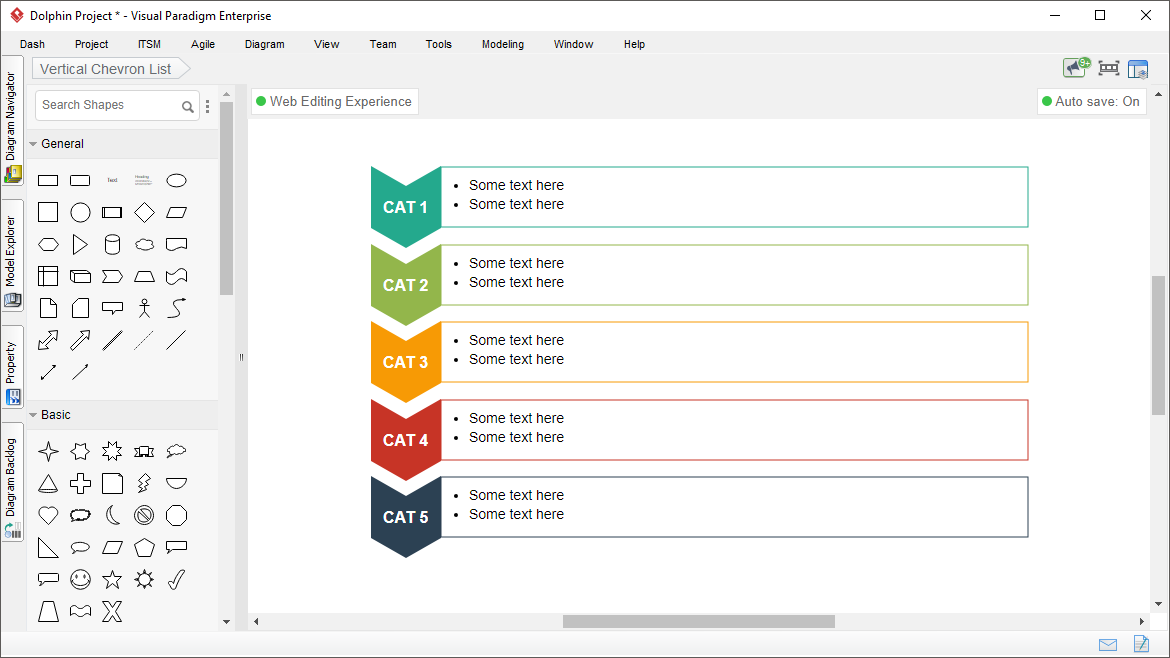
Task: Select the rectangle shape in General
Action: point(48,181)
